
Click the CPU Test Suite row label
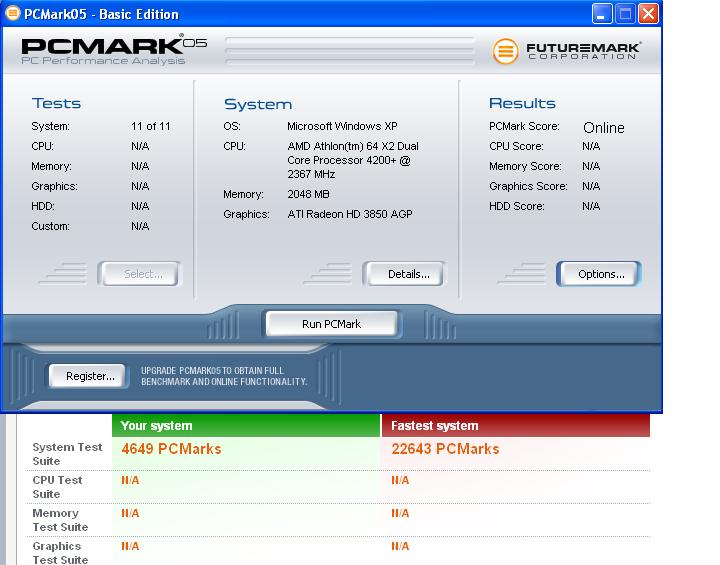(x=57, y=487)
